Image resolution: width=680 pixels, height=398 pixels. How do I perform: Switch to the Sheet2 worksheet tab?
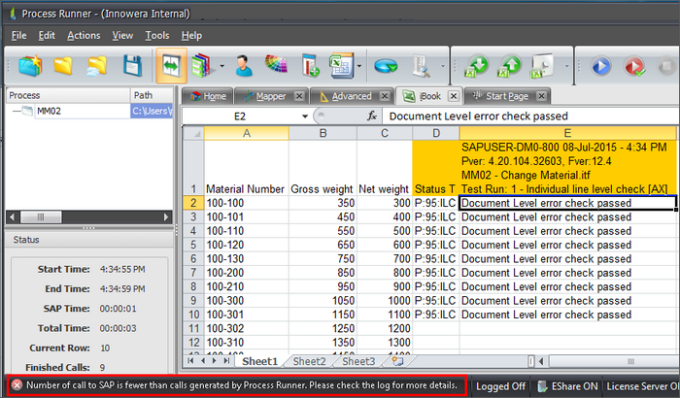point(309,361)
